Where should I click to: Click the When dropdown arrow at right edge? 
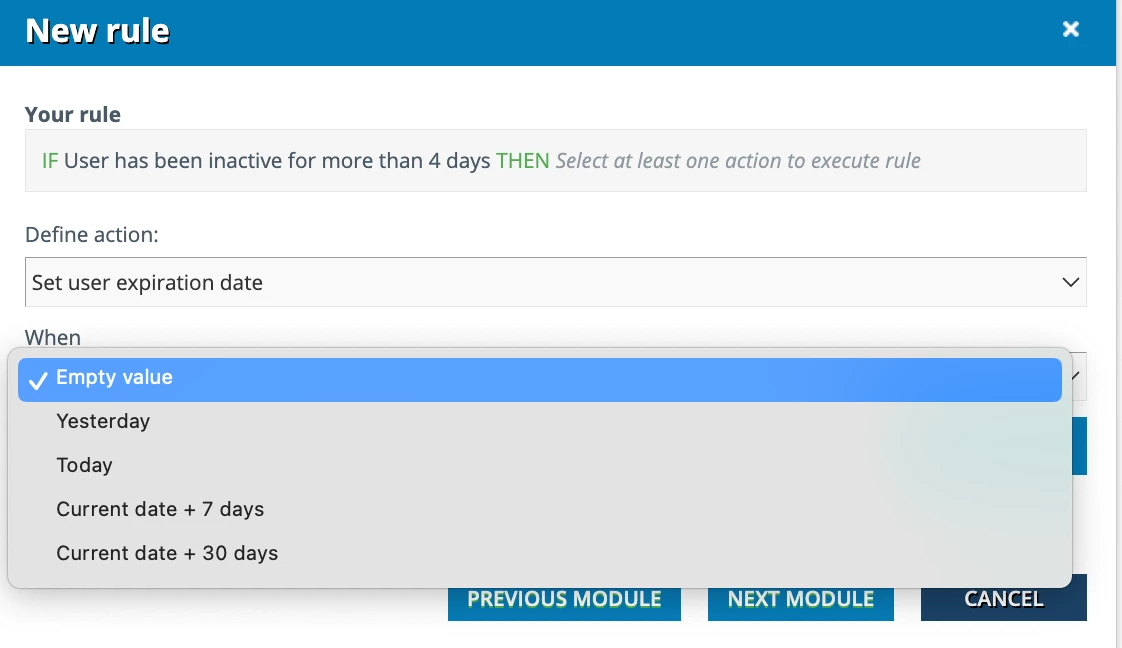1076,376
